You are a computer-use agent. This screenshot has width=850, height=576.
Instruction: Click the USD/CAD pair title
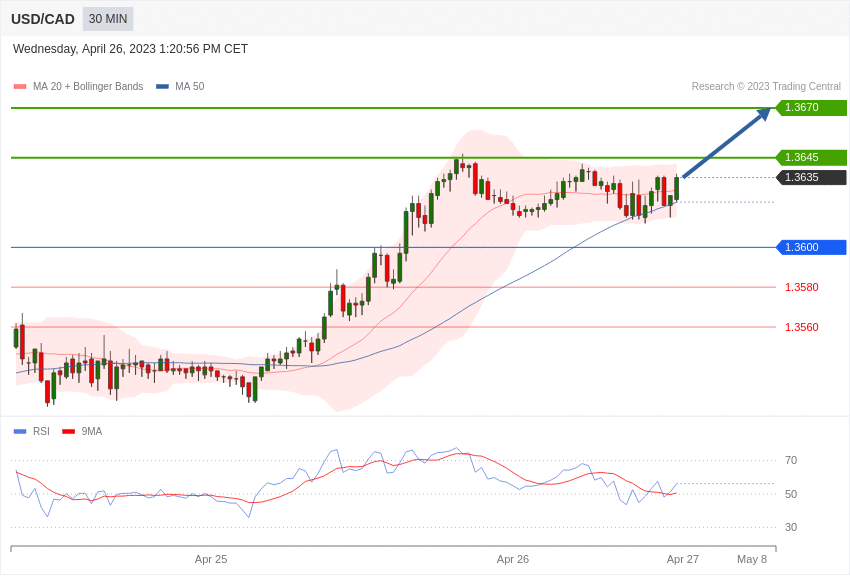43,19
